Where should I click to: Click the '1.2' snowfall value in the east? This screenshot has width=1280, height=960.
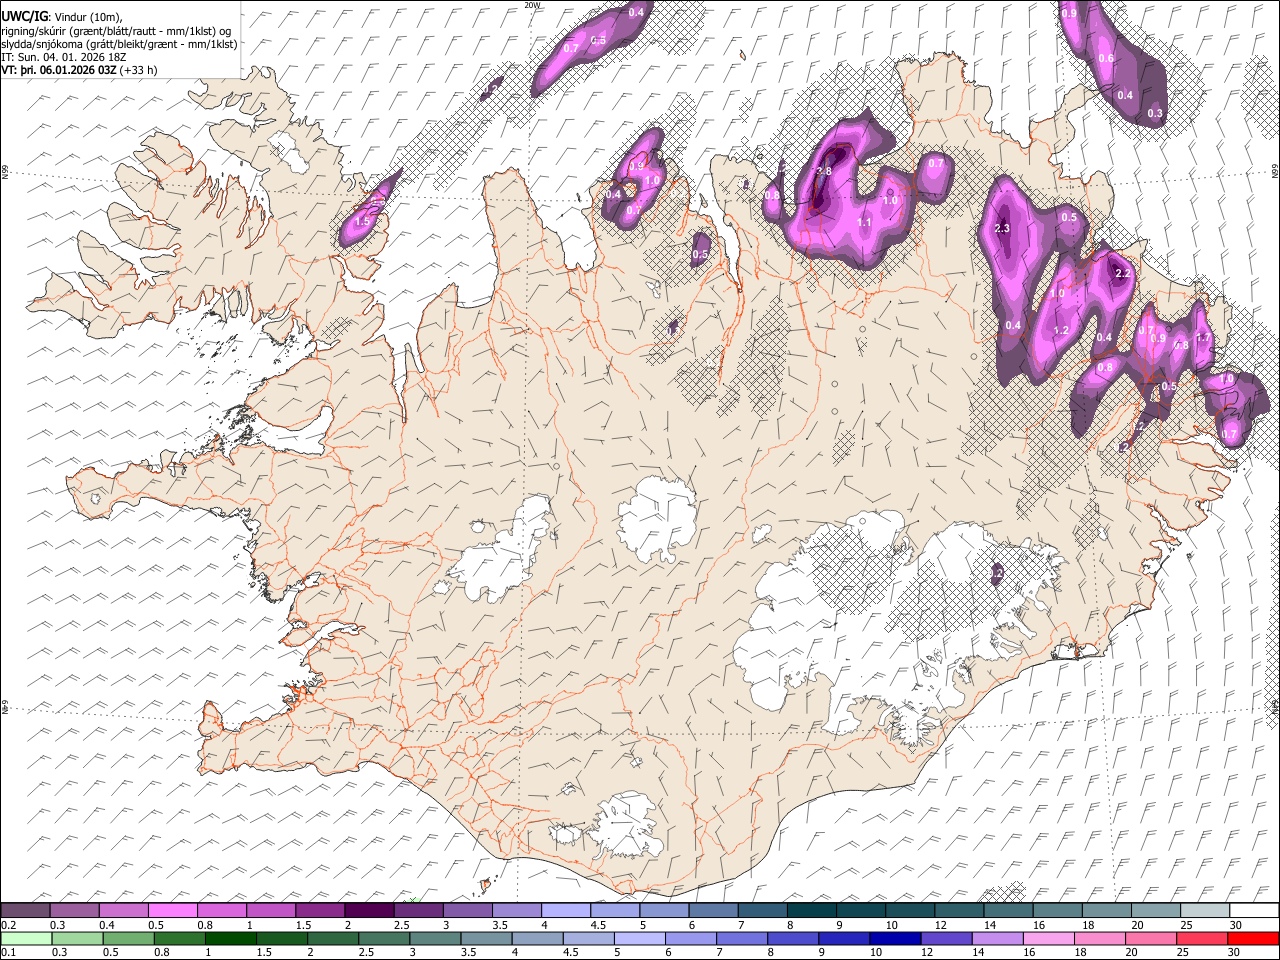(1062, 331)
